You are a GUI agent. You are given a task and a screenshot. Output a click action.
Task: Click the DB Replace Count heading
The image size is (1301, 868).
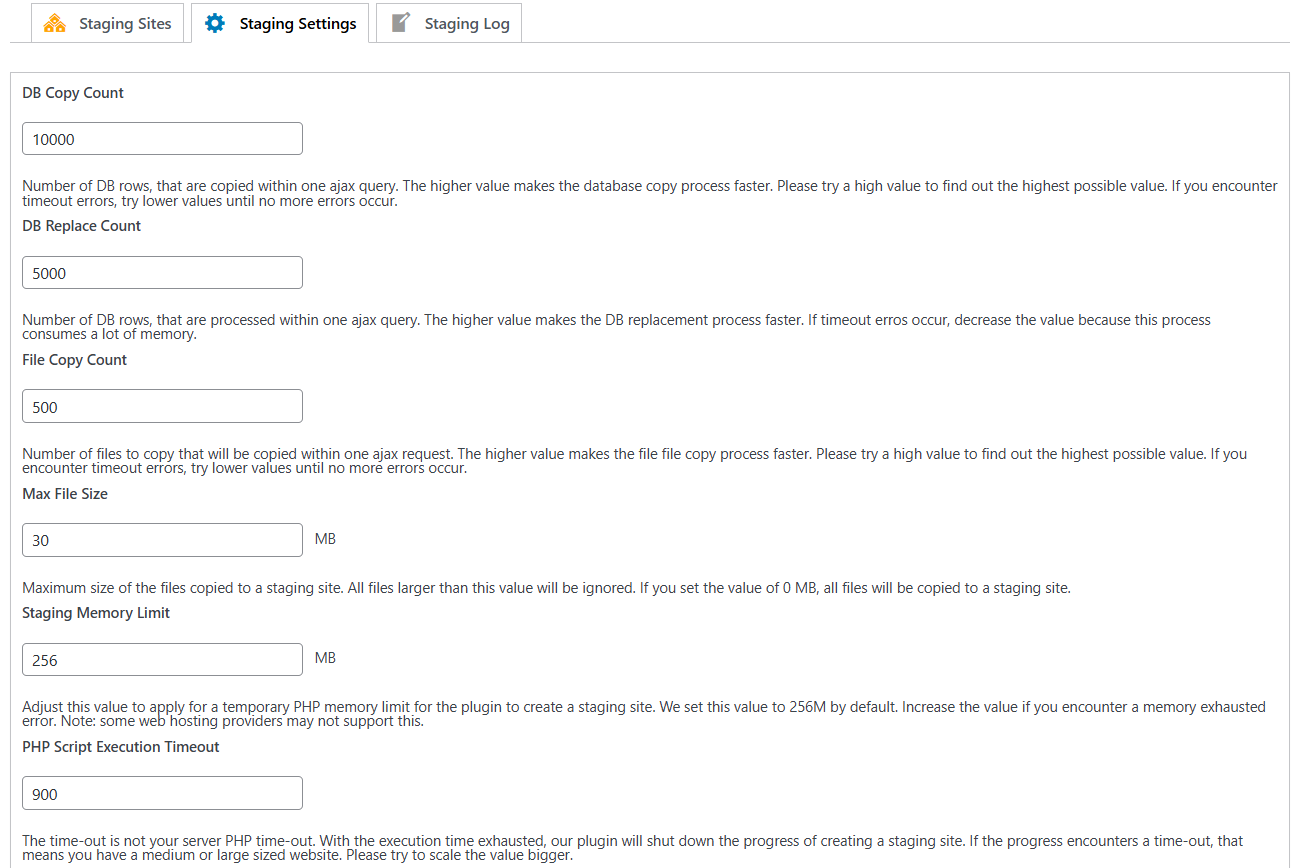(x=81, y=226)
